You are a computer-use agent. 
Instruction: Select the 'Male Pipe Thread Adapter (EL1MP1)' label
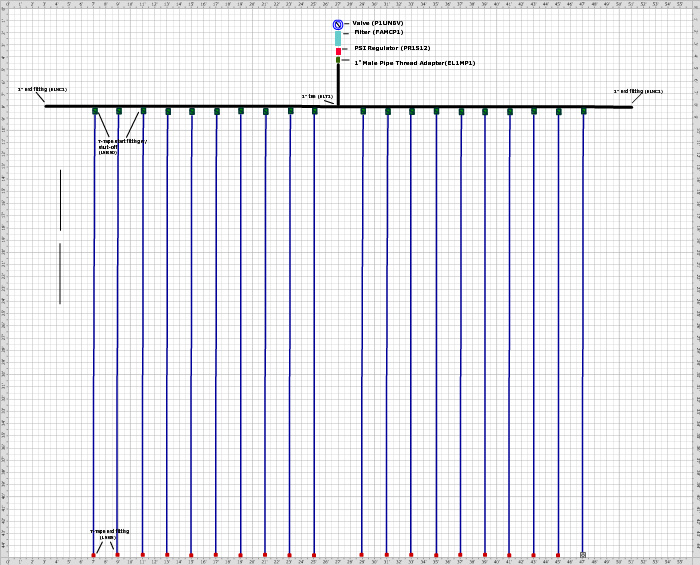pos(414,63)
